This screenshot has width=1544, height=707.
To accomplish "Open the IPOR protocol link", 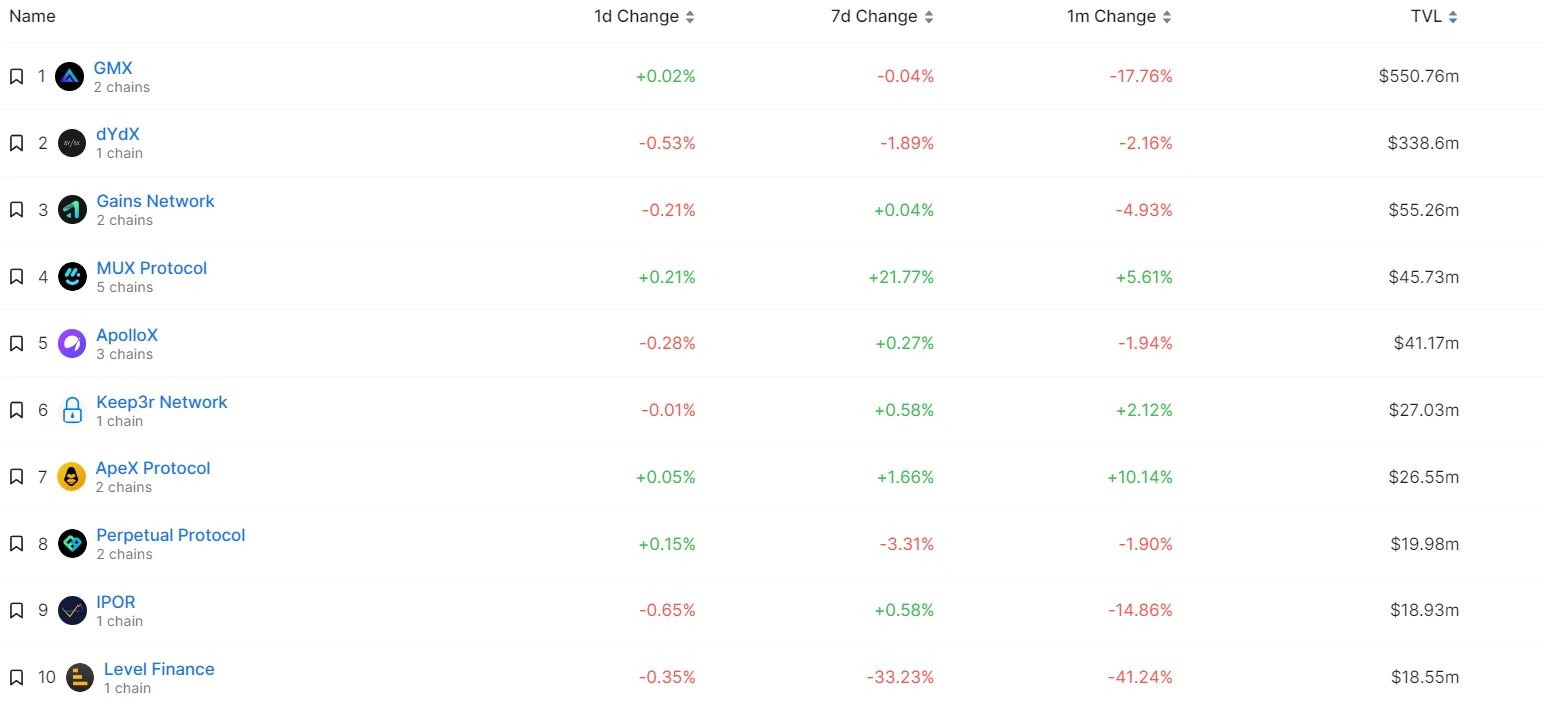I will [116, 602].
